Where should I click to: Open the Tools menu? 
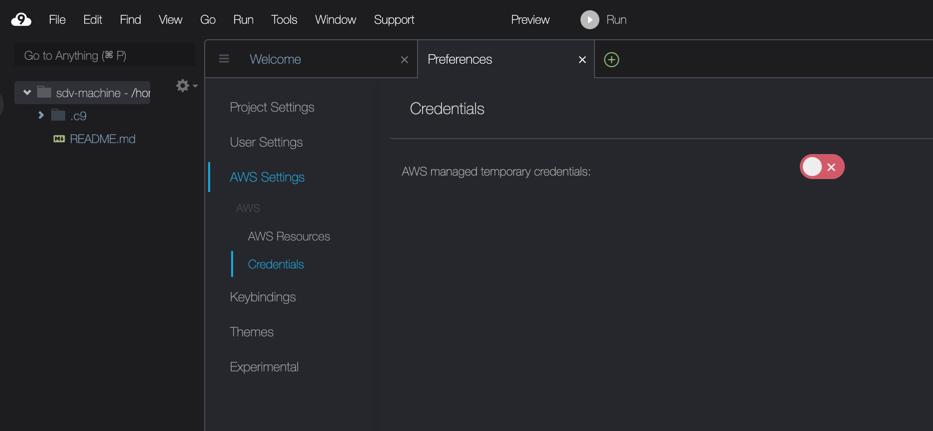pos(284,20)
